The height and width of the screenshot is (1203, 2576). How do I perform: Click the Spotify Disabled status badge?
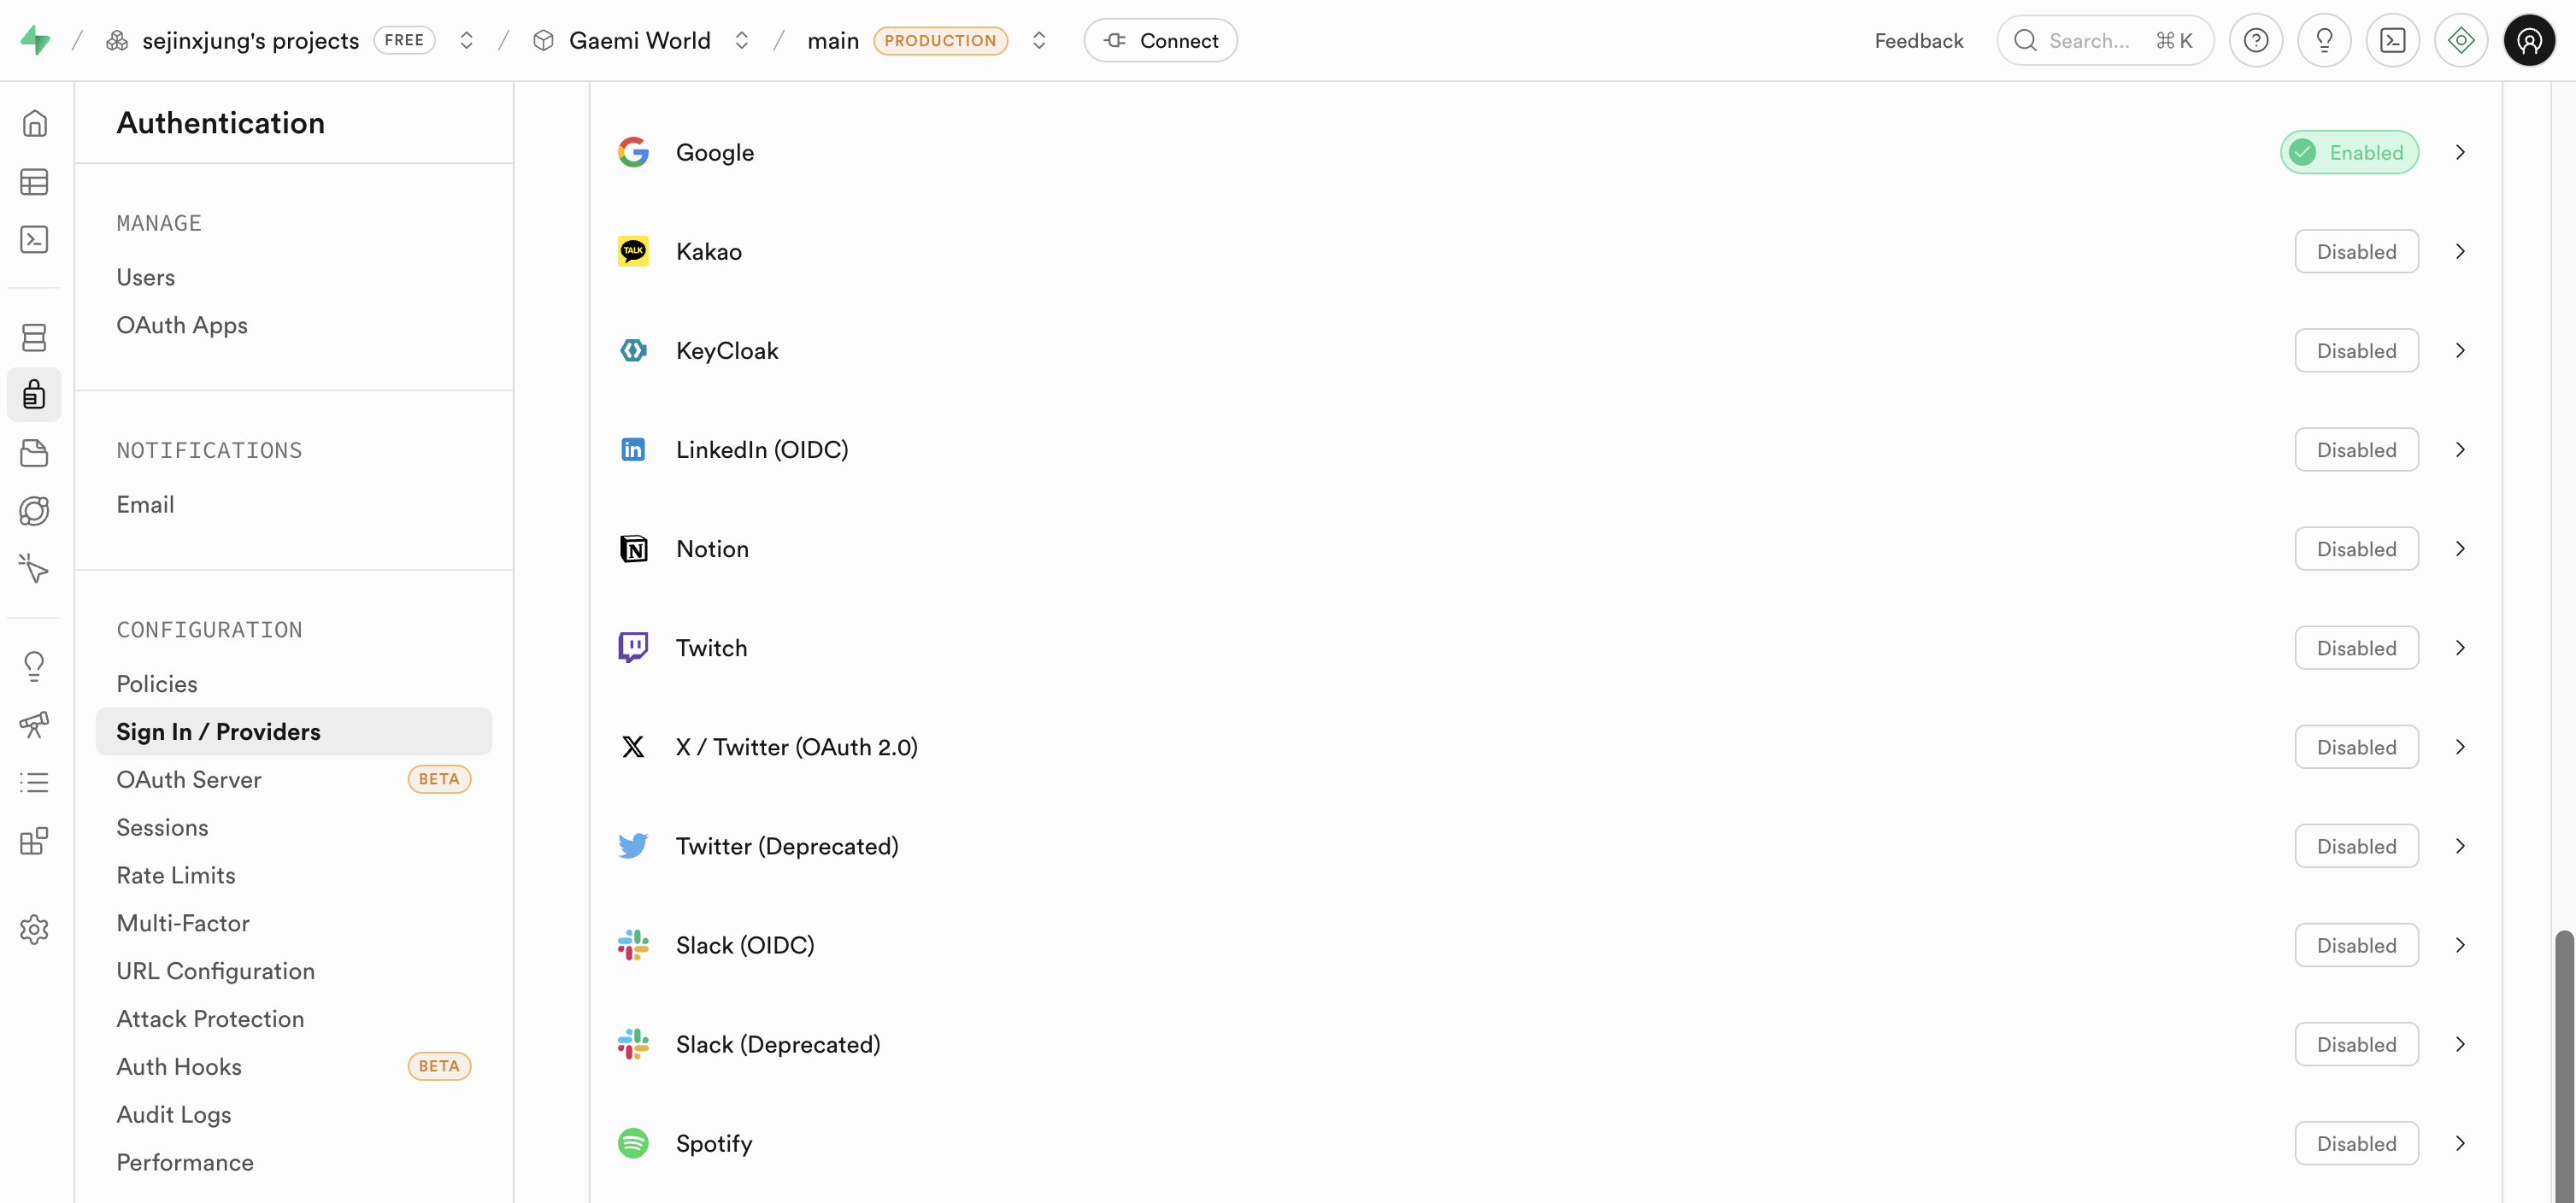coord(2355,1144)
